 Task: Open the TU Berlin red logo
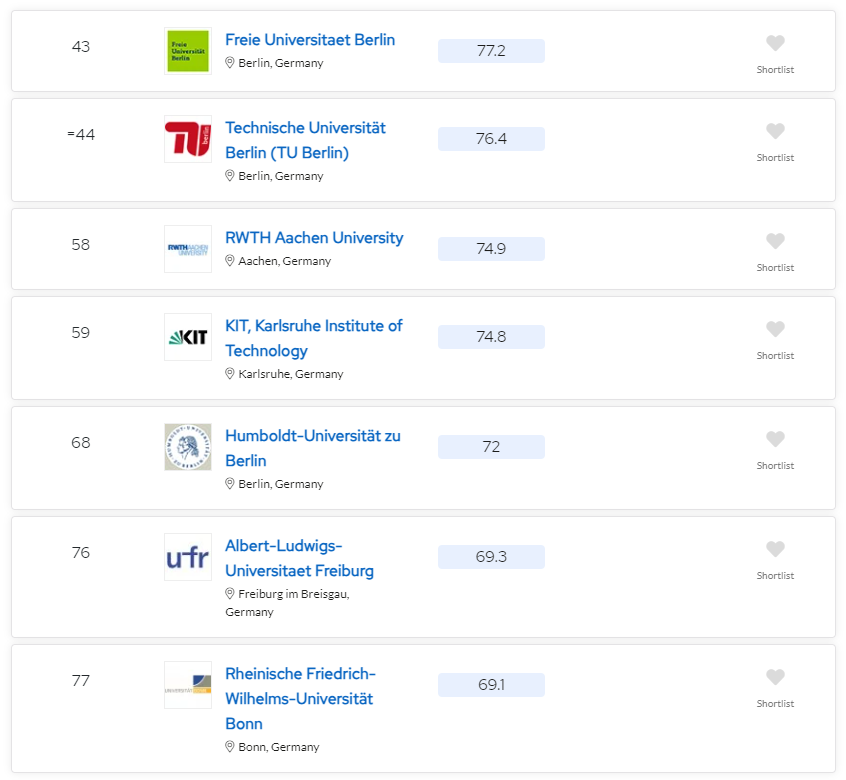(188, 139)
